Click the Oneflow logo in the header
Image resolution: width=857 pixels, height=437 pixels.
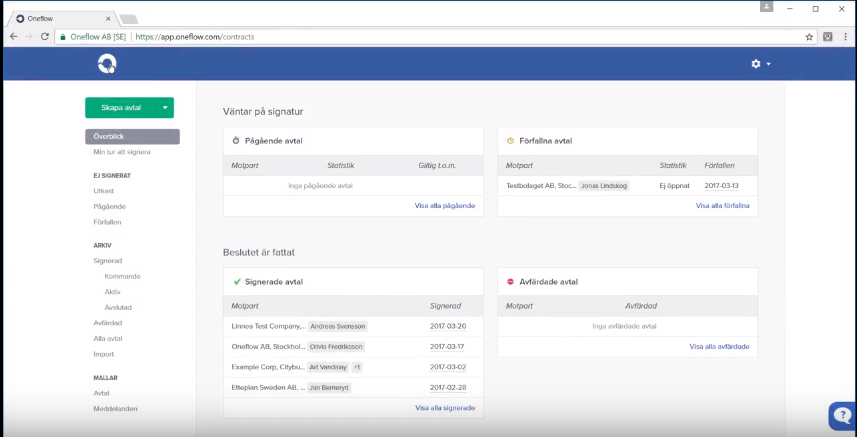point(107,64)
